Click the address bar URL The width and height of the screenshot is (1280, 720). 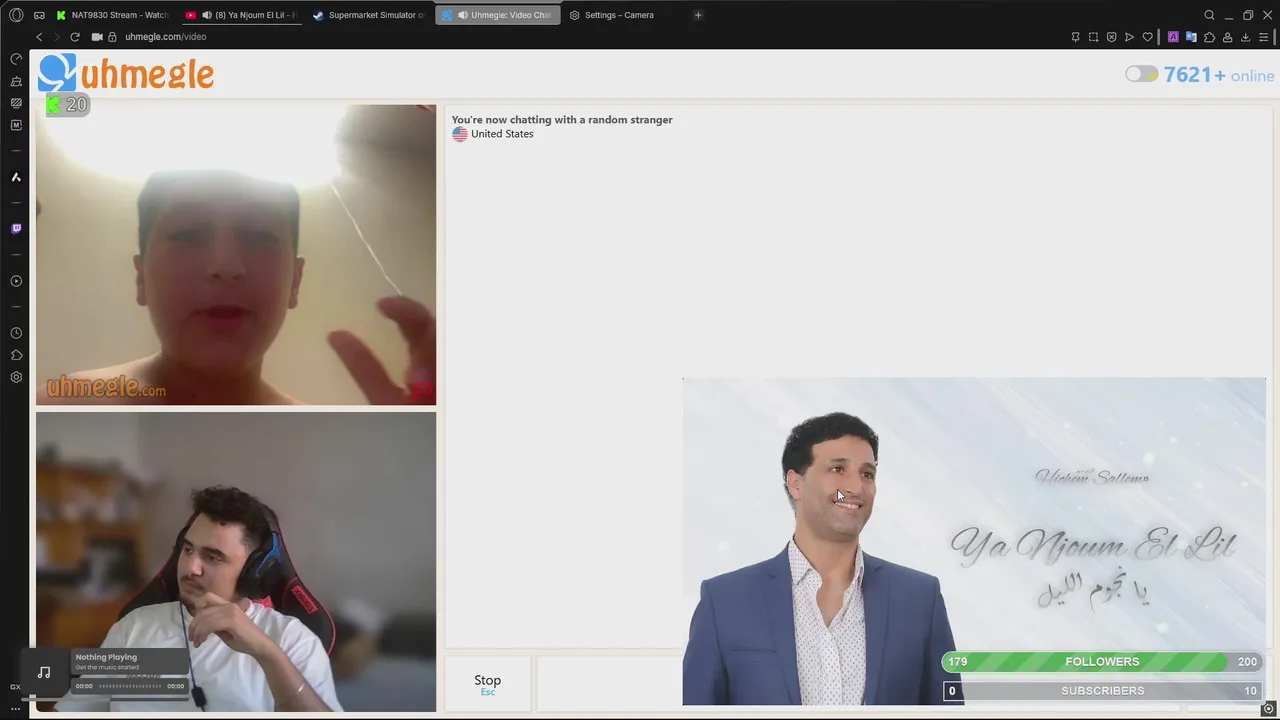(x=166, y=37)
